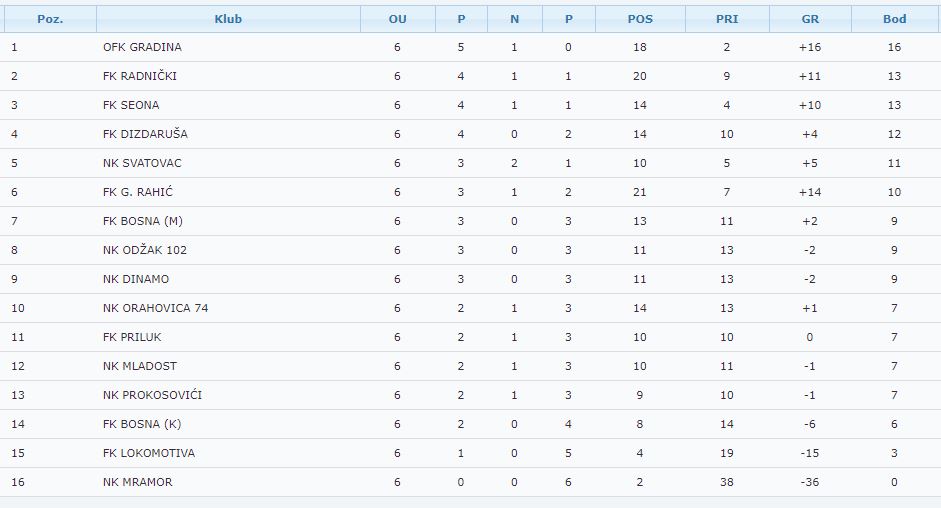
Task: Click the N column header
Action: pyautogui.click(x=514, y=19)
